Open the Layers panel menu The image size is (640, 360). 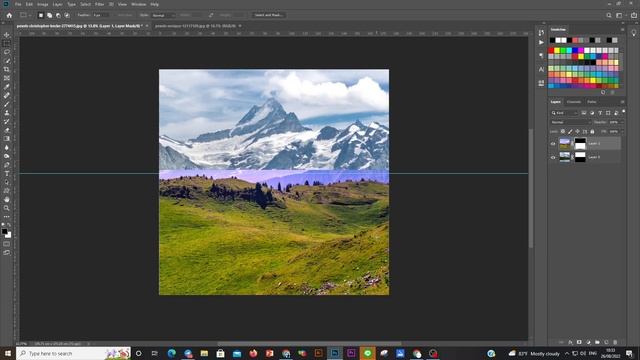point(622,102)
